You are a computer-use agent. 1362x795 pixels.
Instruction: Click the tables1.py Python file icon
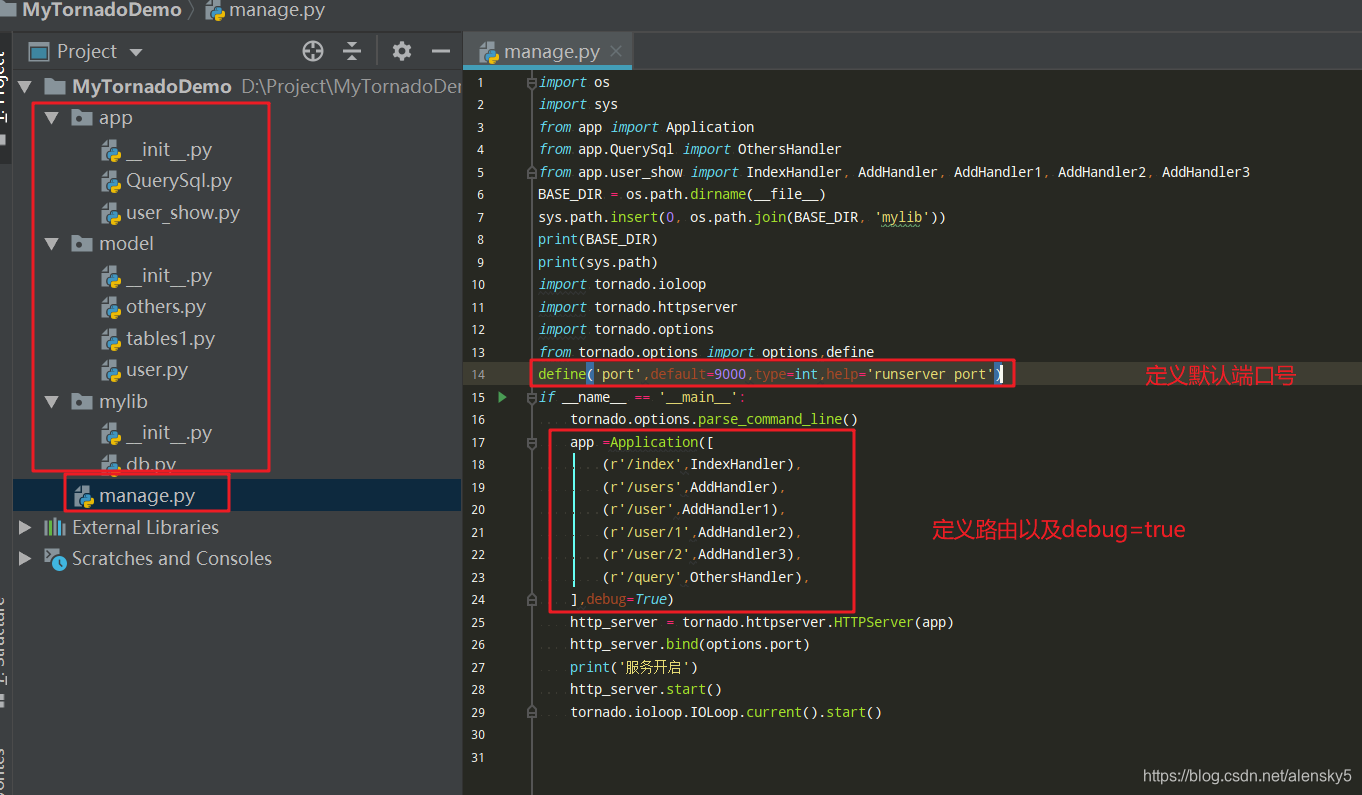[111, 339]
